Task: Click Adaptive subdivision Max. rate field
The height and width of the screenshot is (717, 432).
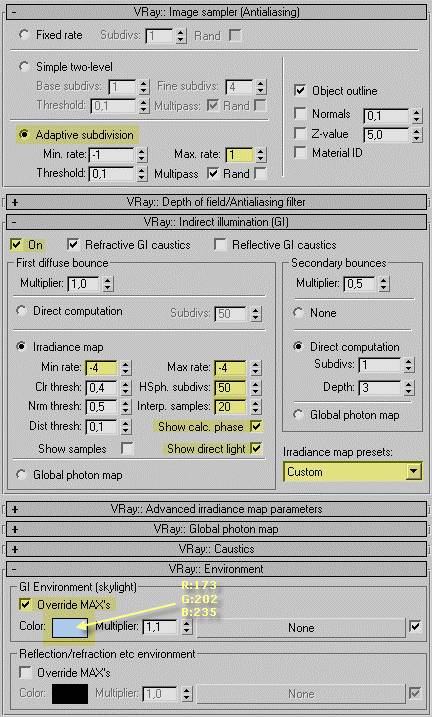Action: (238, 155)
